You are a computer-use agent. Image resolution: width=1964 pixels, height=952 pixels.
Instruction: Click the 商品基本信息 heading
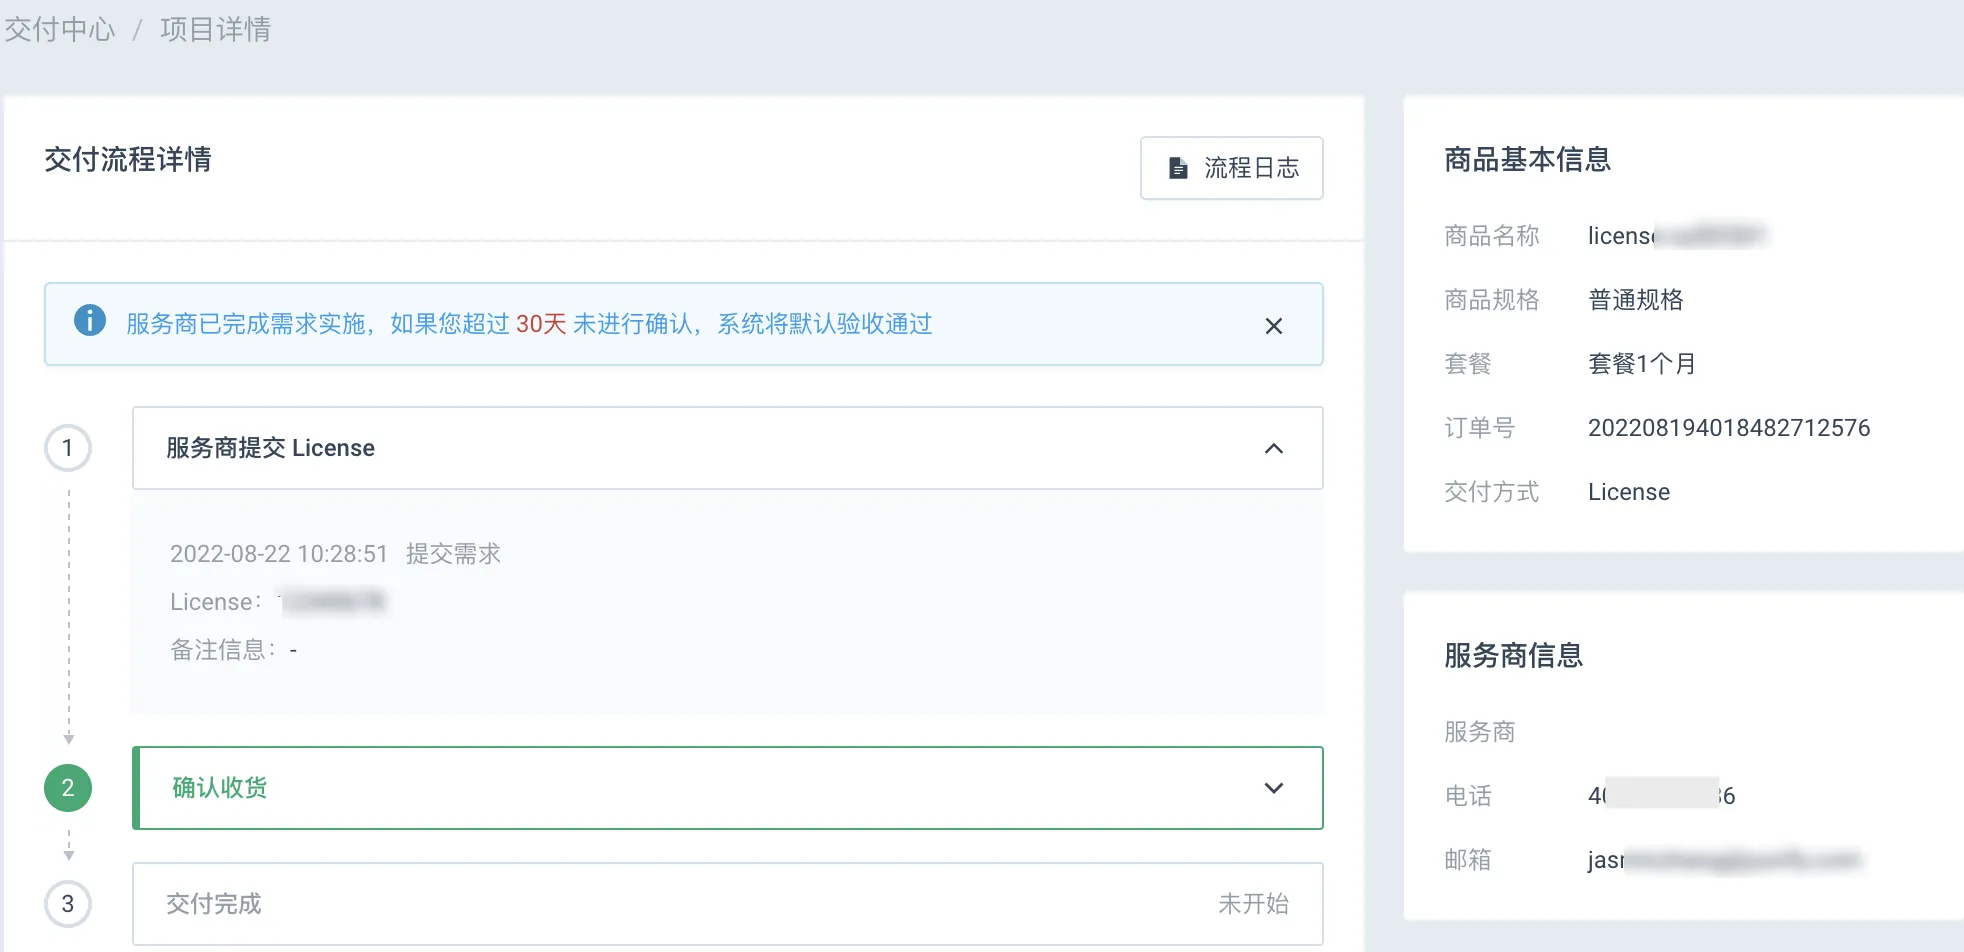1528,160
